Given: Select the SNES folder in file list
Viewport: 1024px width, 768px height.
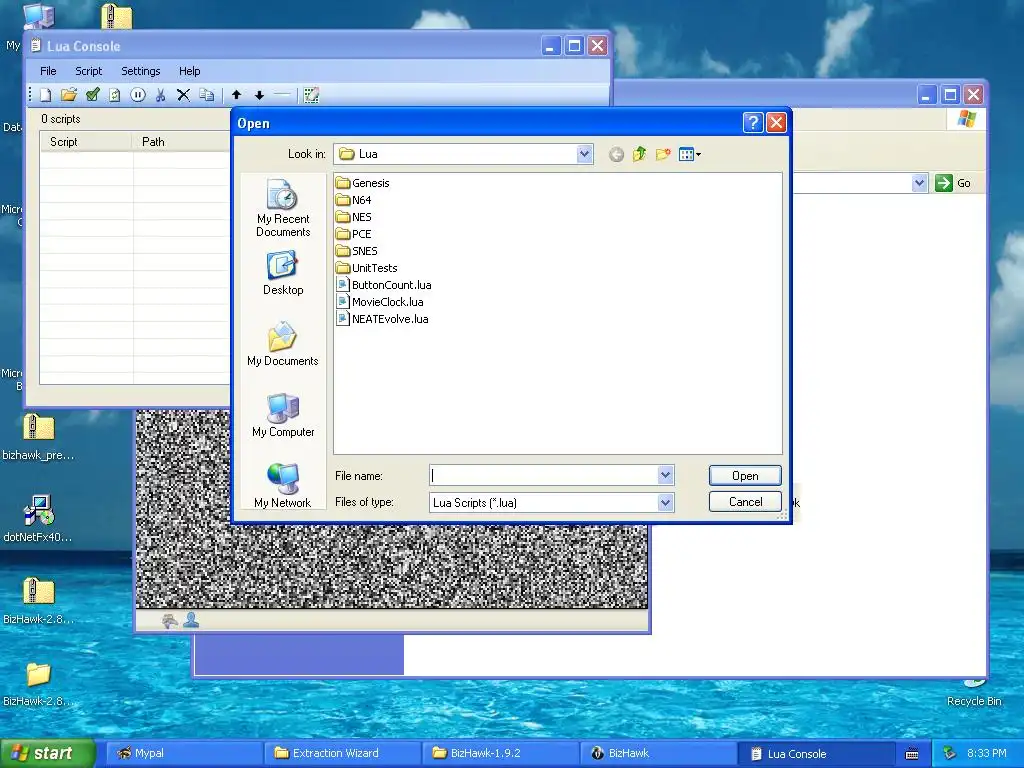Looking at the screenshot, I should 357,251.
